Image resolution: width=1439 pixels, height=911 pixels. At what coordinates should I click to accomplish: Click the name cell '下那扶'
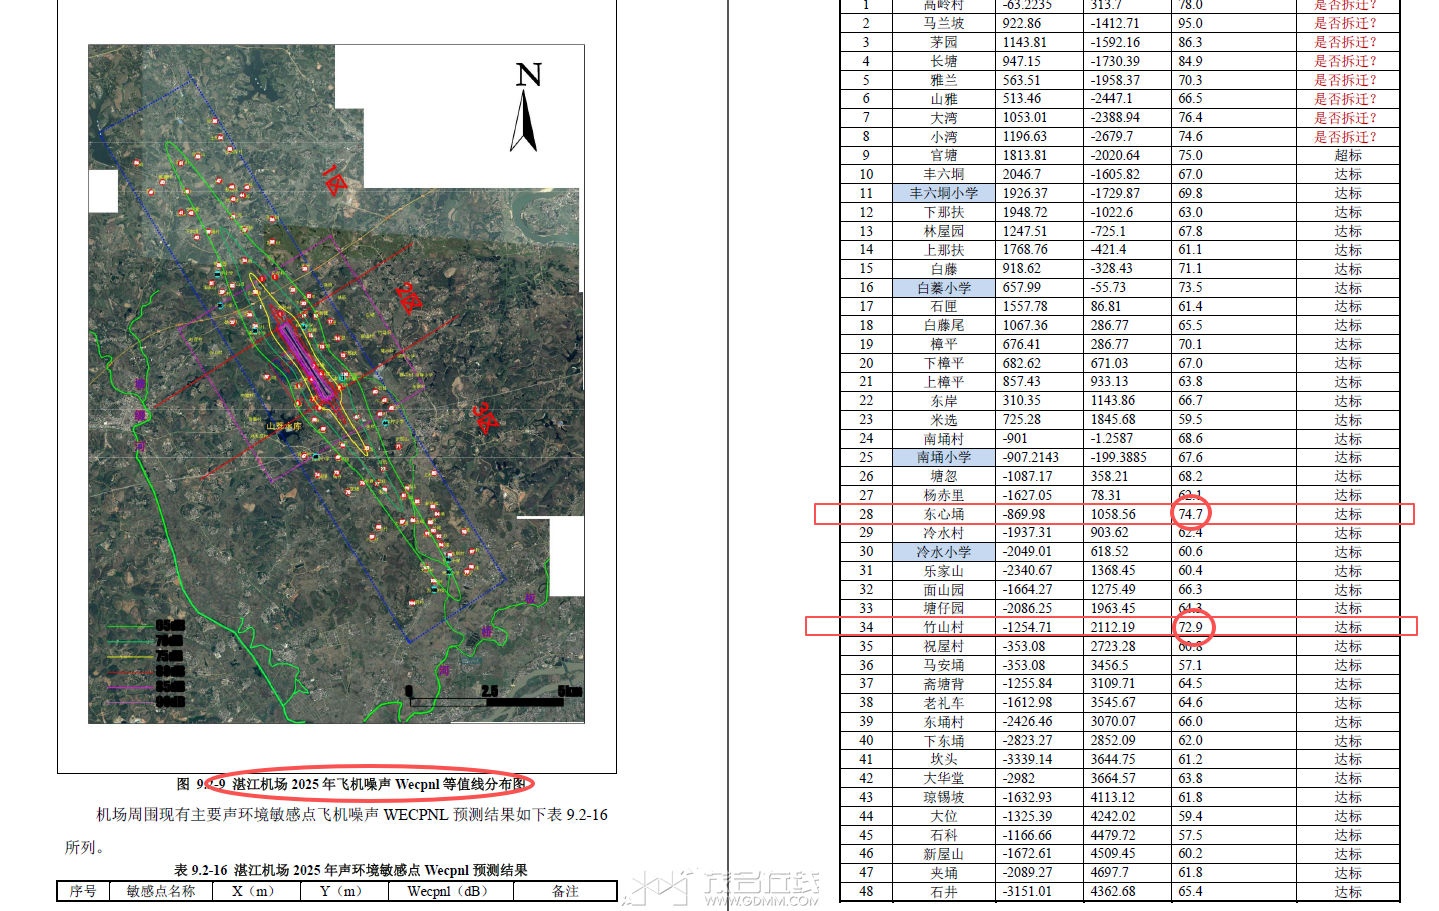943,212
